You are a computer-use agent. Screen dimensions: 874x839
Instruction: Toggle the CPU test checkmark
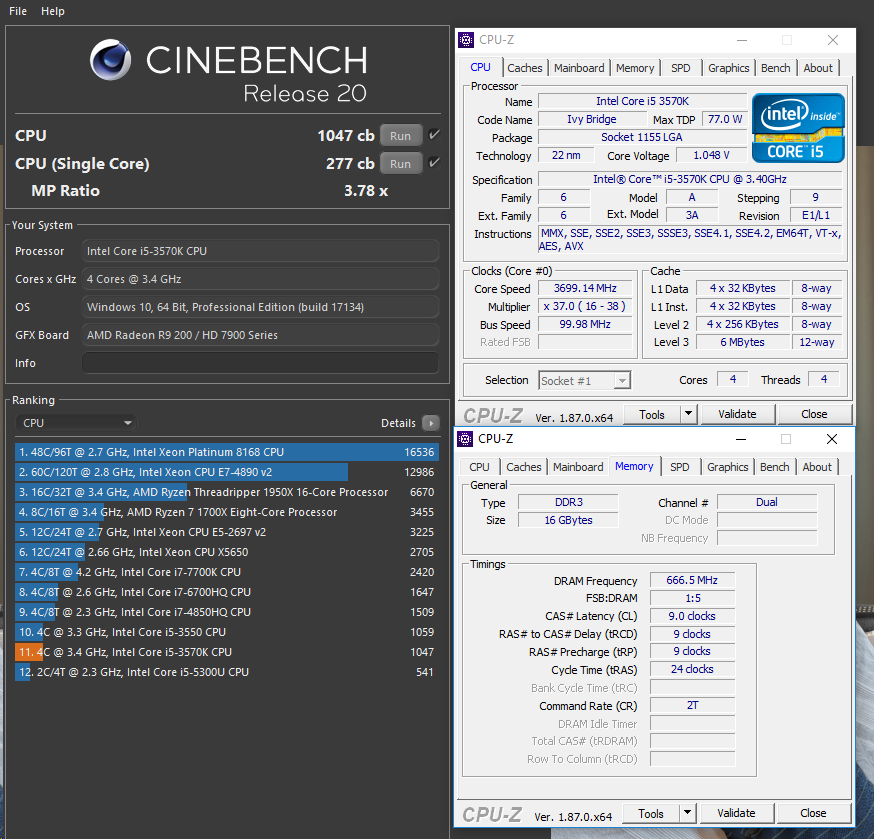tap(434, 135)
